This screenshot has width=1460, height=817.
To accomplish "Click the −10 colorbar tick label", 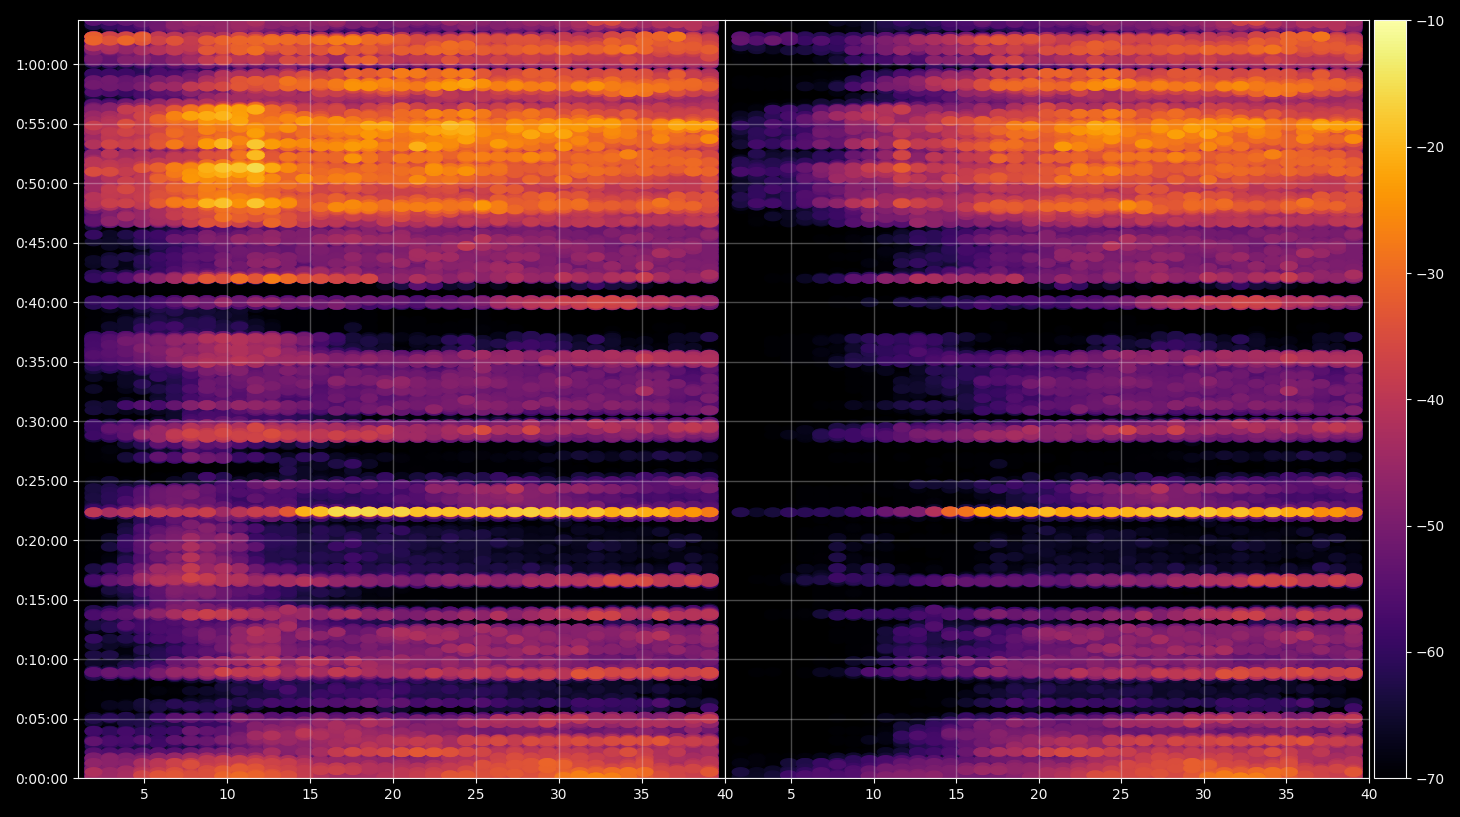I will (x=1430, y=21).
